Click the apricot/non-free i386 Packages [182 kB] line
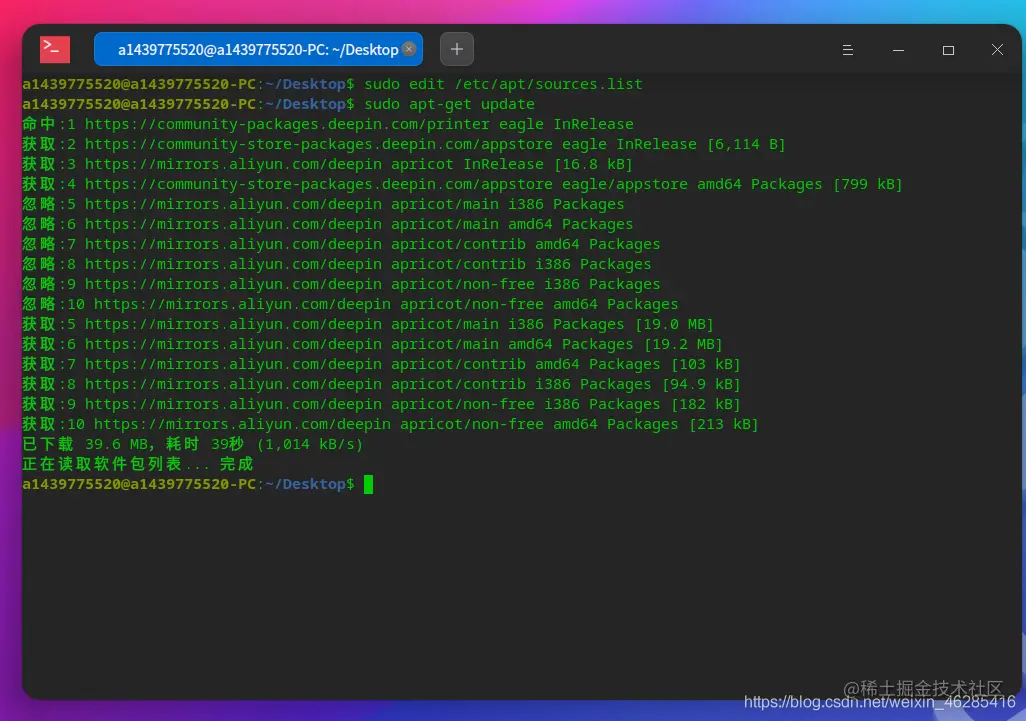The height and width of the screenshot is (721, 1026). [x=381, y=404]
